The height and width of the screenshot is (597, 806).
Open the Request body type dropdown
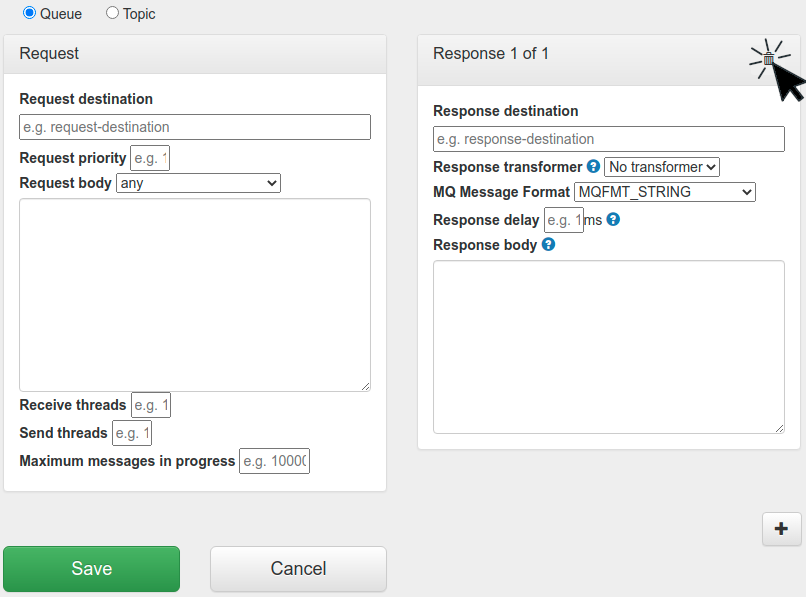198,183
